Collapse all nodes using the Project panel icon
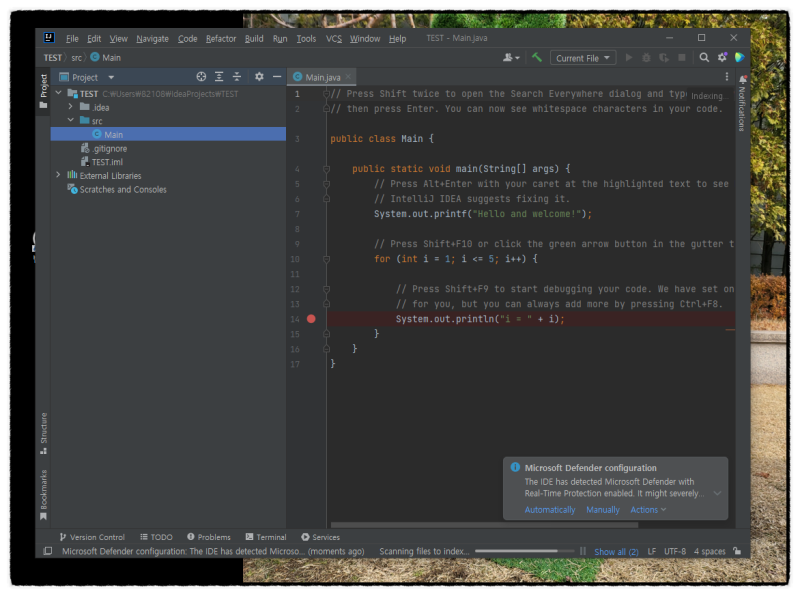Screen dimensions: 800x596 (237, 76)
